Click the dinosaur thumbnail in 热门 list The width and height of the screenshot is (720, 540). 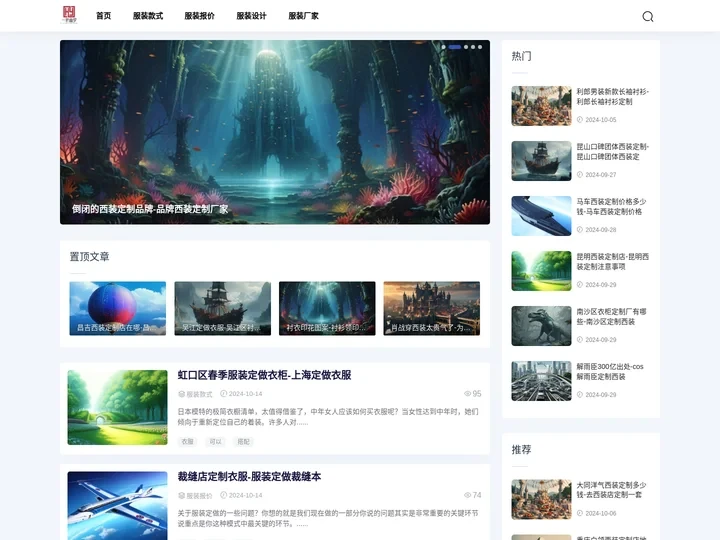[x=541, y=326]
